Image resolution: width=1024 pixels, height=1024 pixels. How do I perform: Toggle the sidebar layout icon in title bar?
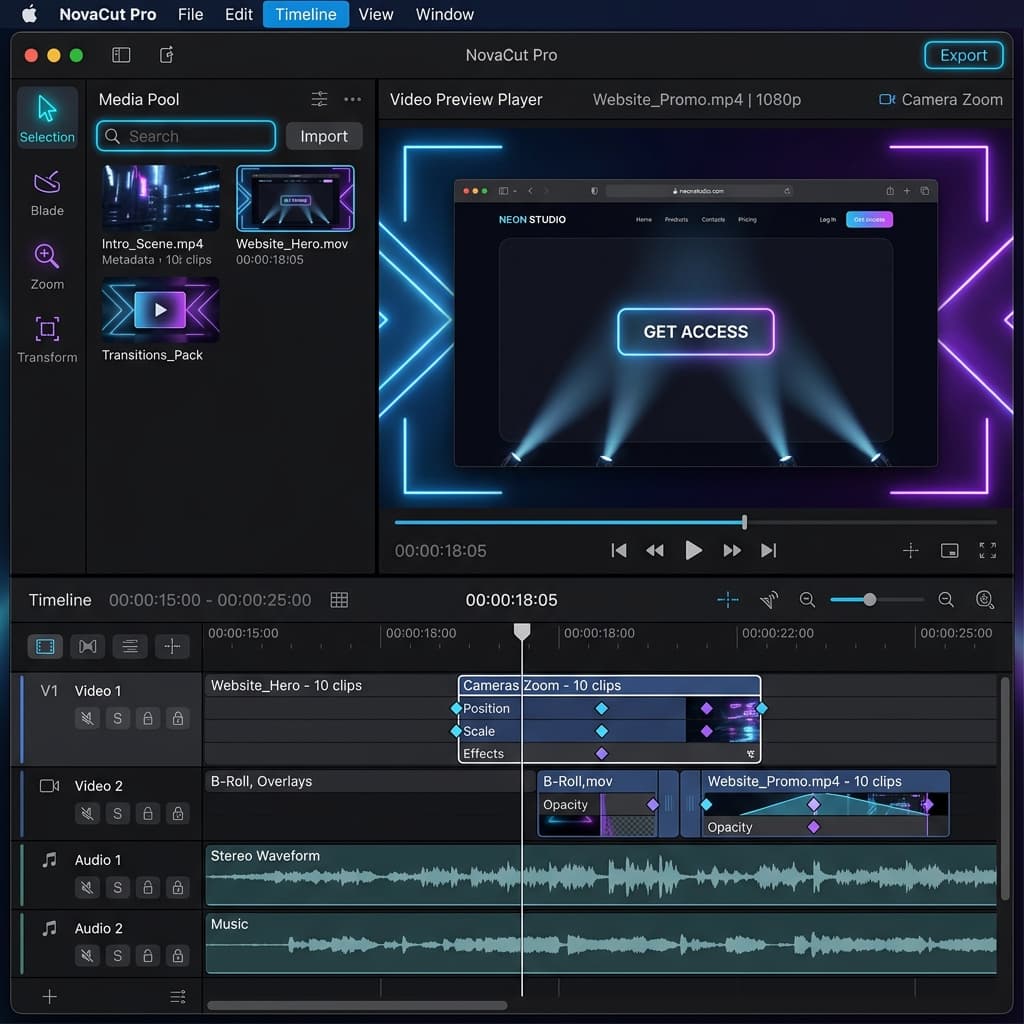[121, 55]
